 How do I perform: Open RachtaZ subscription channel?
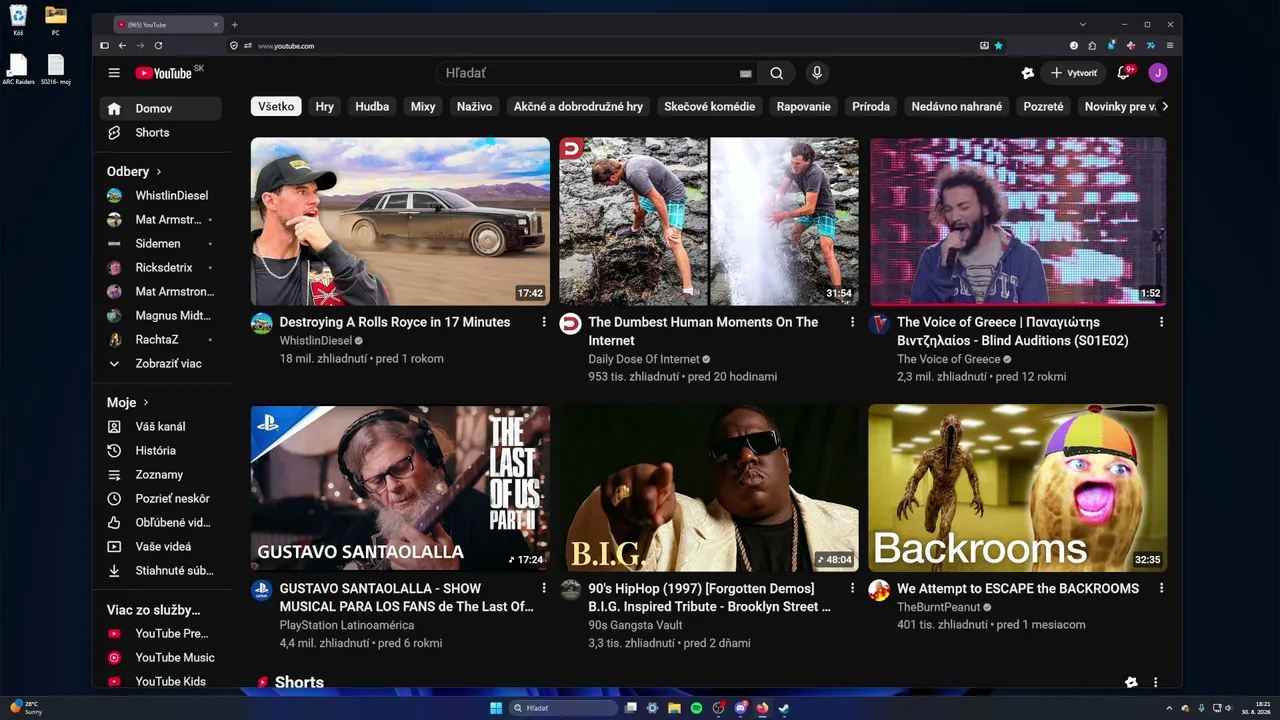click(x=160, y=339)
